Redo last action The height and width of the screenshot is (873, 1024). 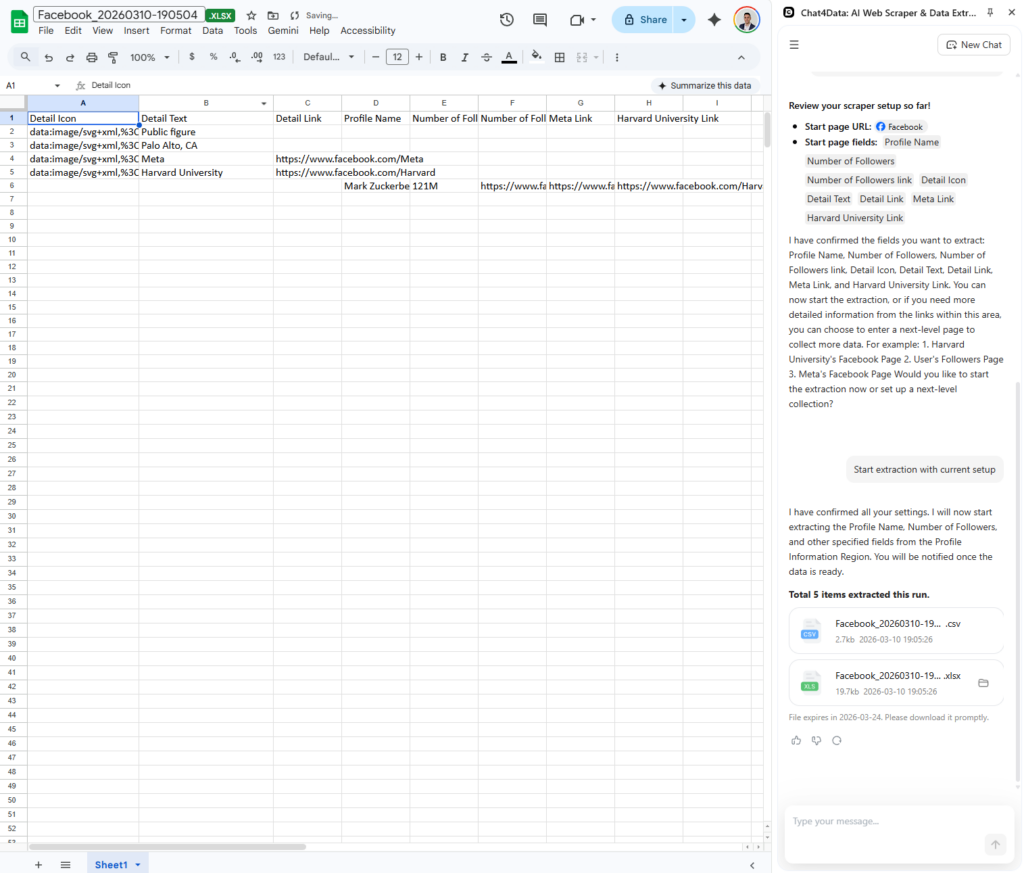tap(70, 57)
